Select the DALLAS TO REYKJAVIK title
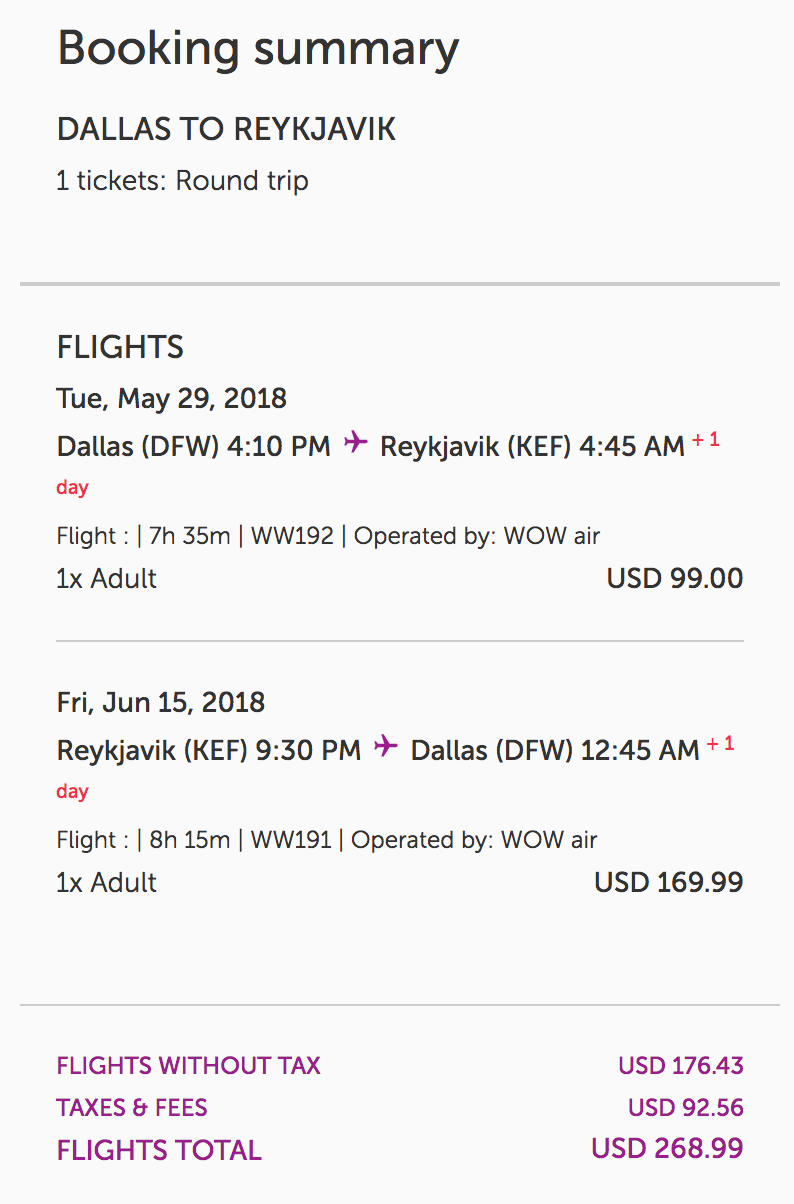 (226, 129)
